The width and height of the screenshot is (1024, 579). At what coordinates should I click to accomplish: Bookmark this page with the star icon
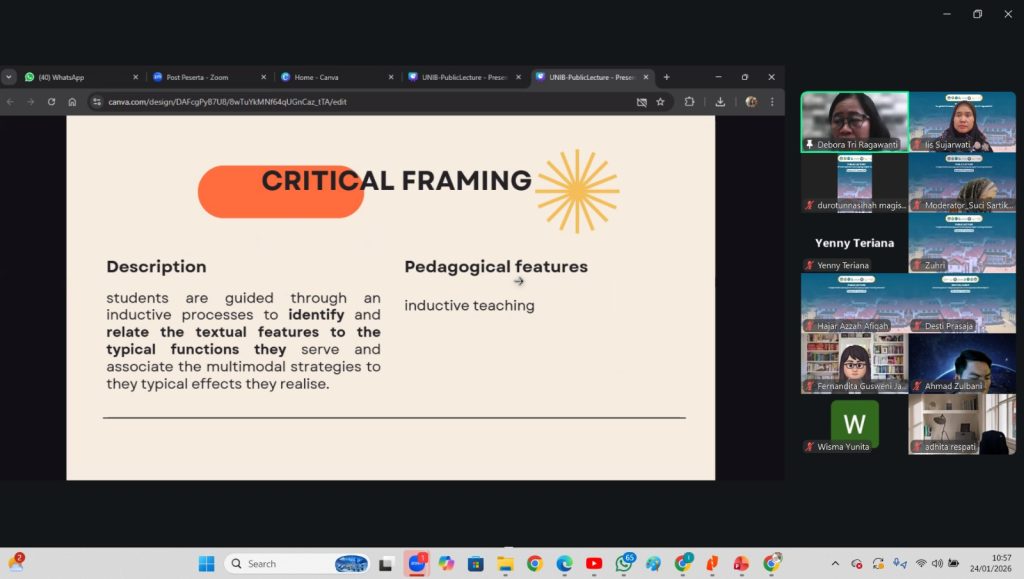coord(662,102)
